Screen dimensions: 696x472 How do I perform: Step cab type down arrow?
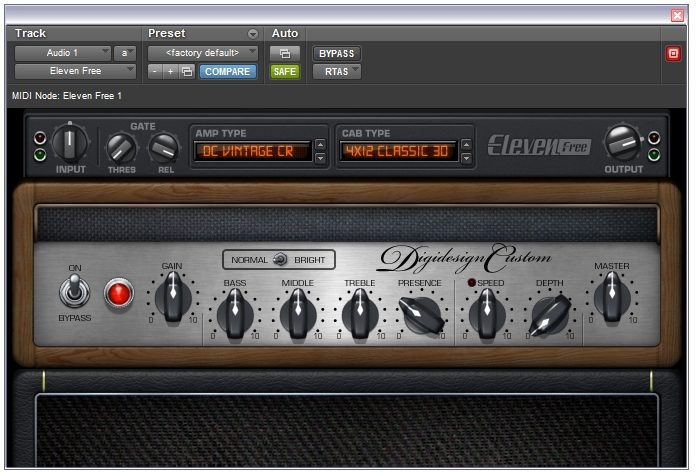(x=466, y=159)
